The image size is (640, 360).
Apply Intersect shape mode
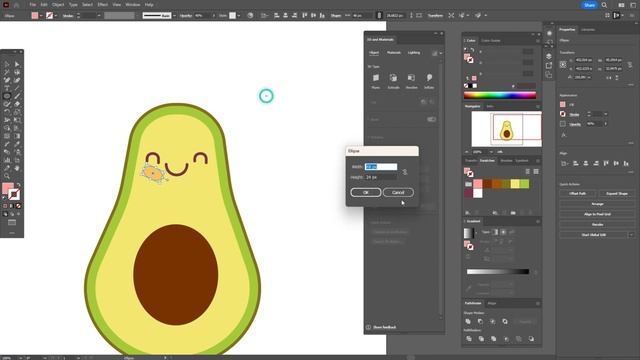point(493,322)
